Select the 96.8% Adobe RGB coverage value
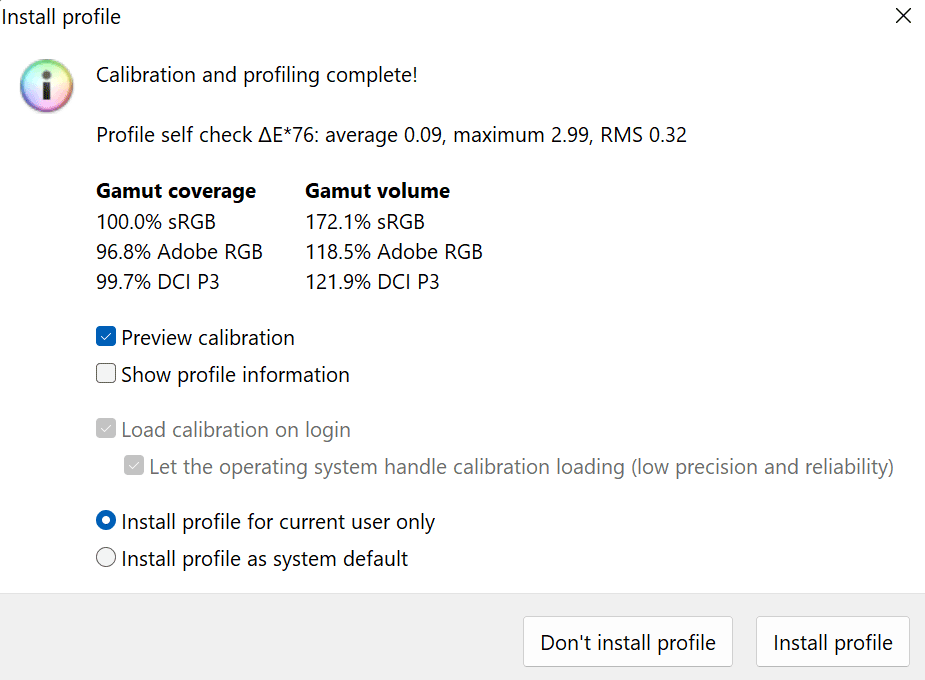The width and height of the screenshot is (925, 680). (x=179, y=252)
